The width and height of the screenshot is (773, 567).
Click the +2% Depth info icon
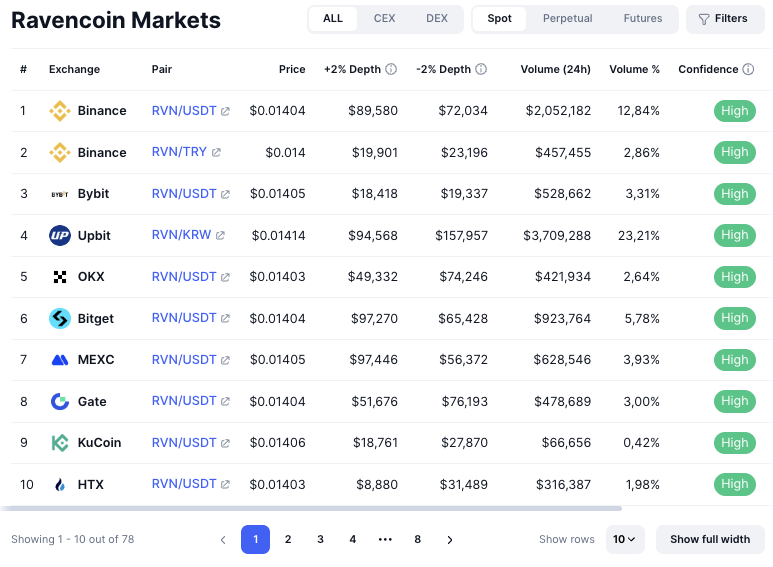[391, 70]
